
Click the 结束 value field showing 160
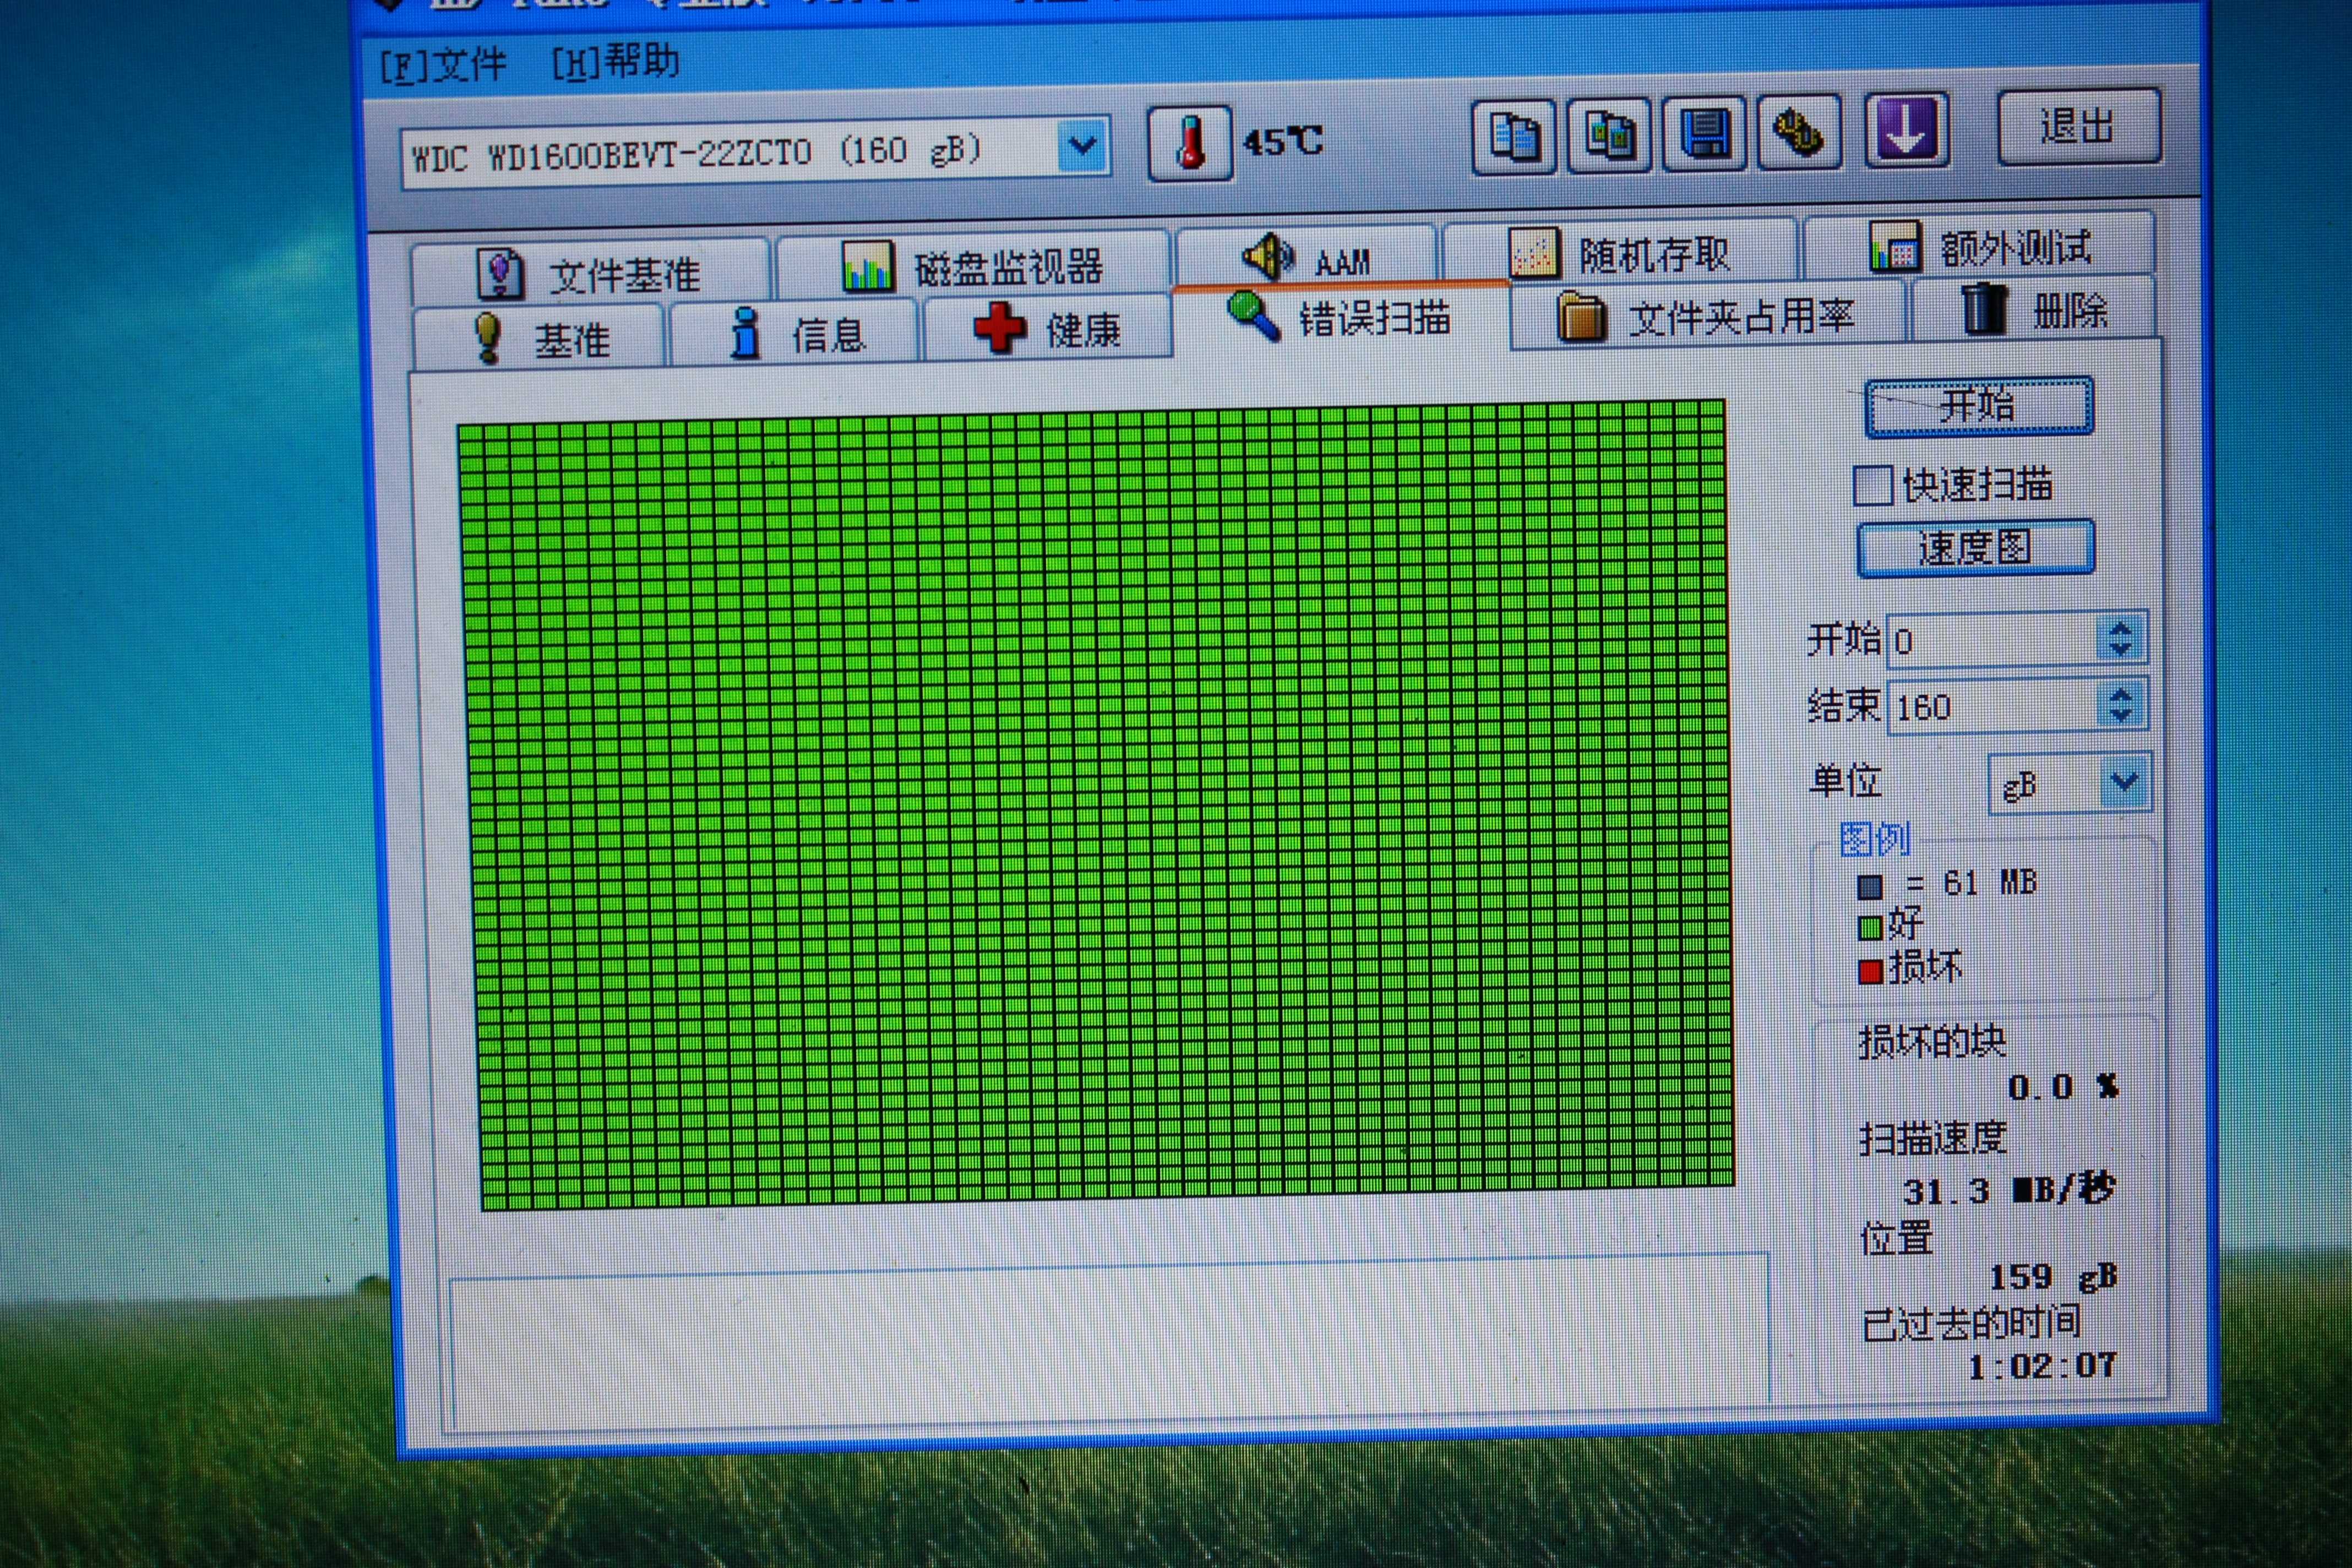point(1993,707)
